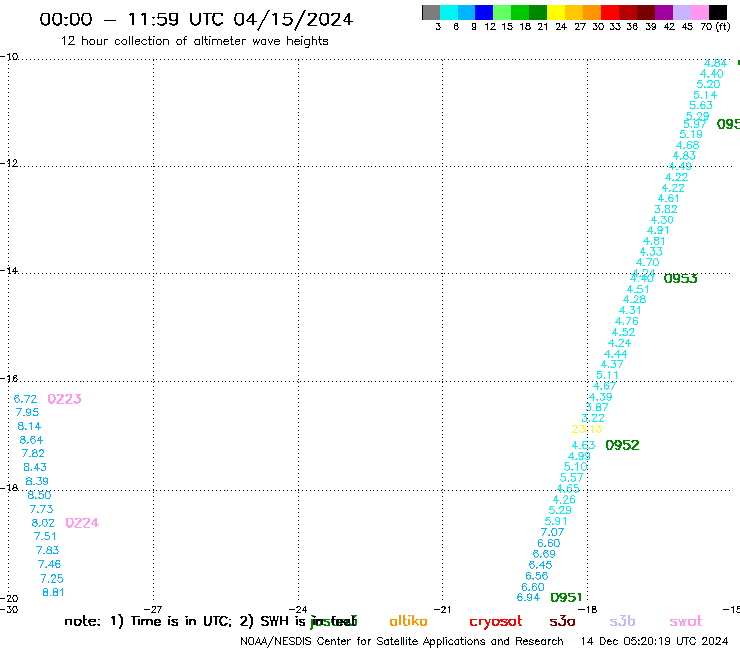Image resolution: width=740 pixels, height=650 pixels.
Task: Click the purple swatch in the color scale
Action: [x=664, y=12]
